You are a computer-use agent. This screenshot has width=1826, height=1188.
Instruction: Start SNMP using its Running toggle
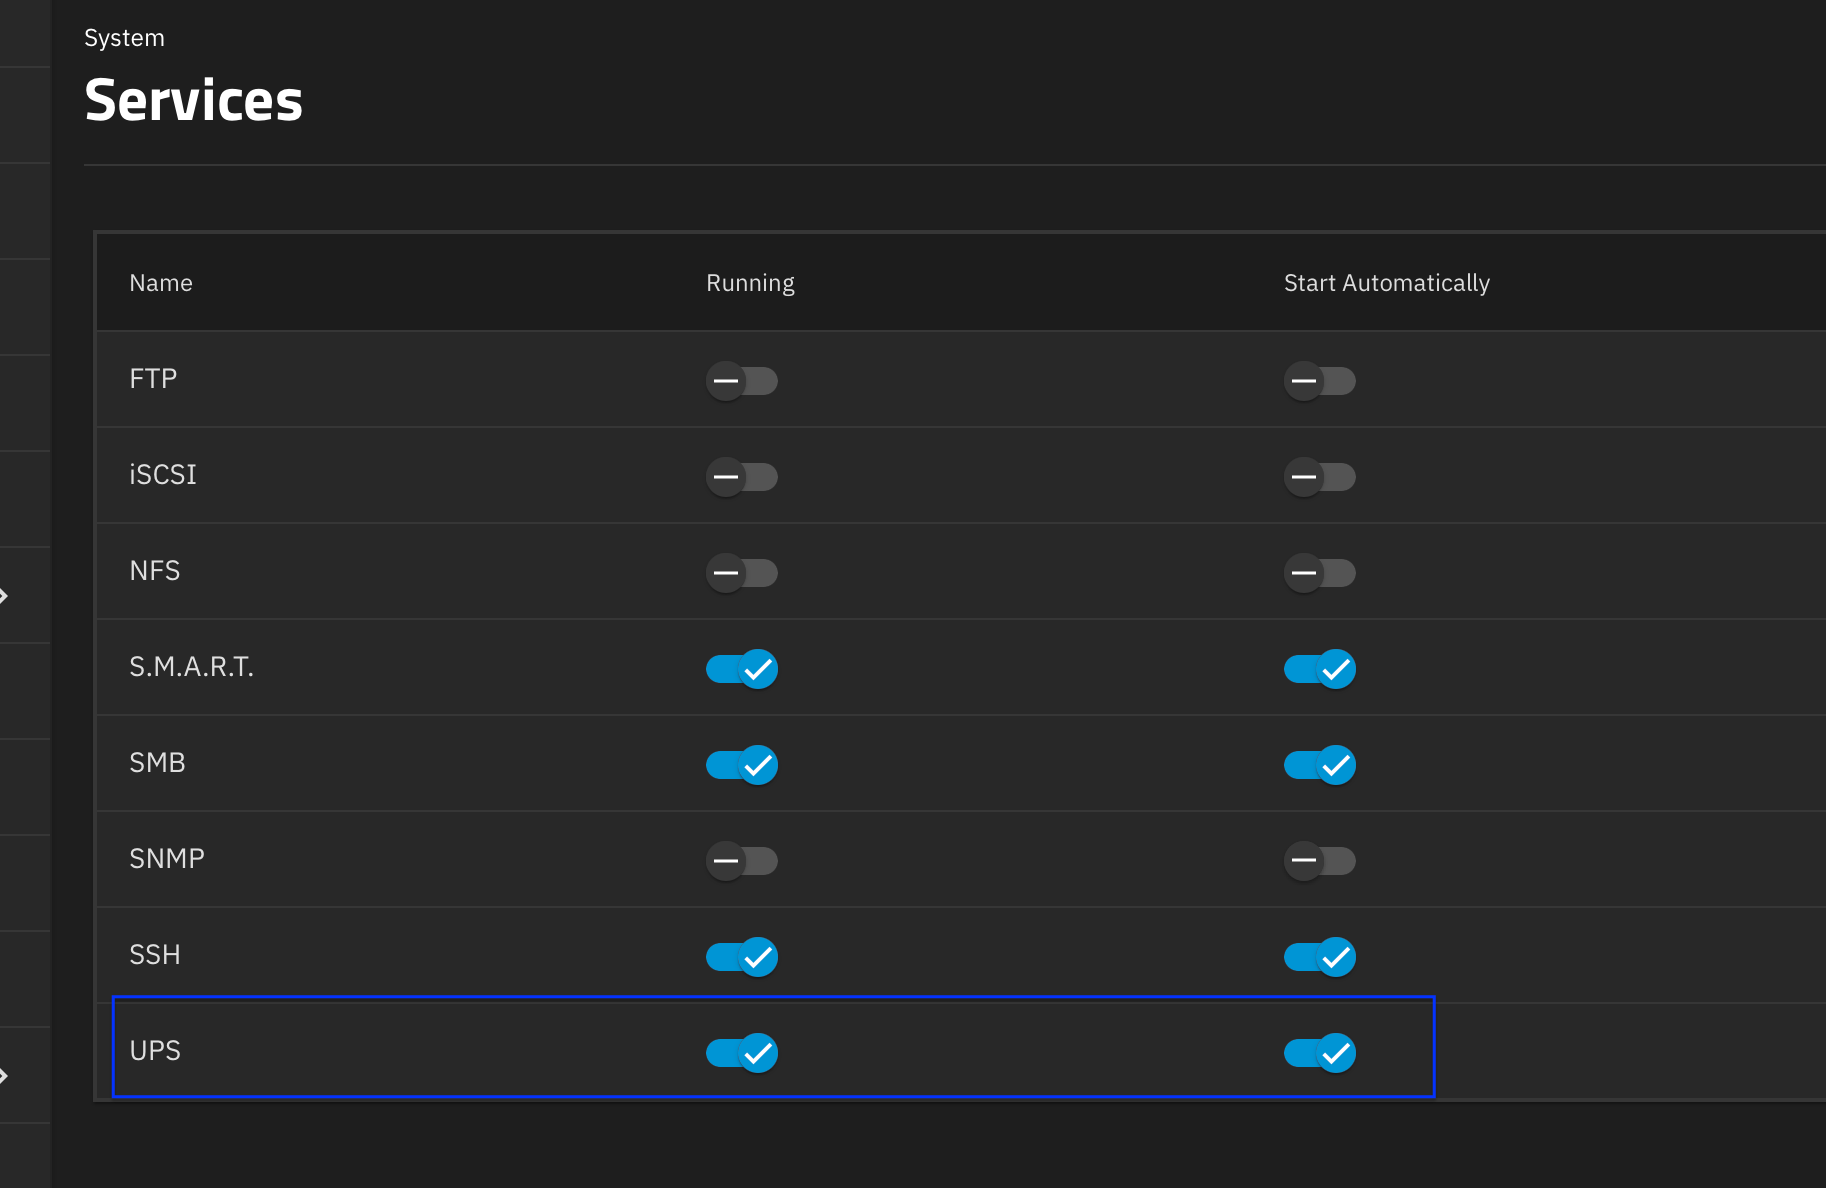coord(741,861)
